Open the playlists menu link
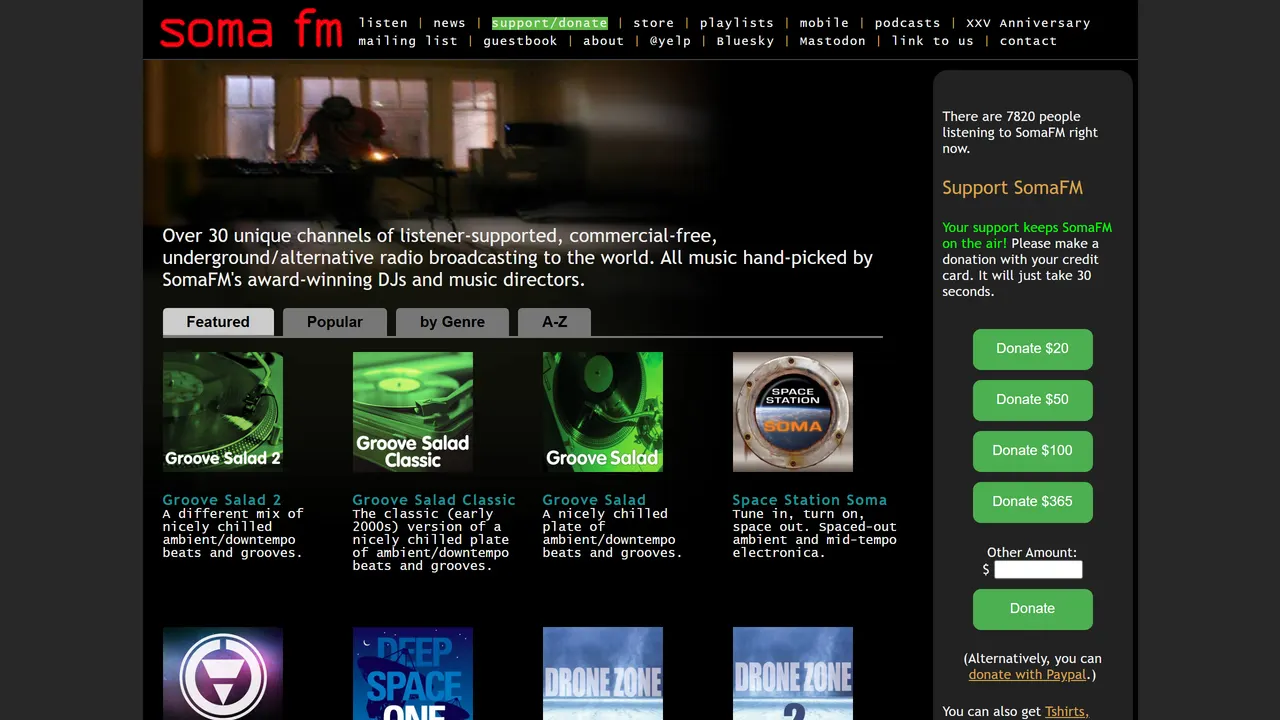The image size is (1280, 720). tap(736, 23)
